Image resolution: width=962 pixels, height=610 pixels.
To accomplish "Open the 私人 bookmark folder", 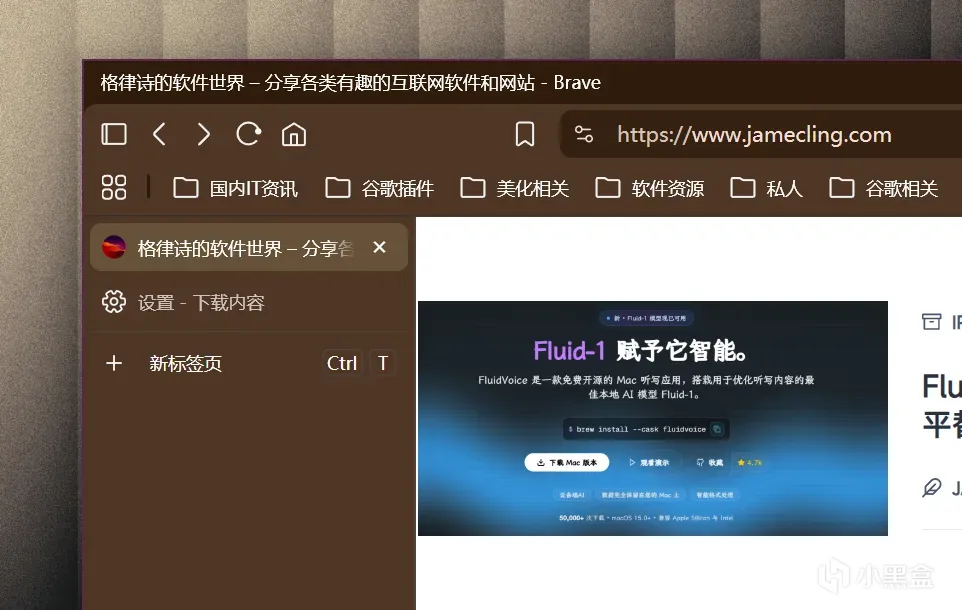I will pyautogui.click(x=766, y=188).
